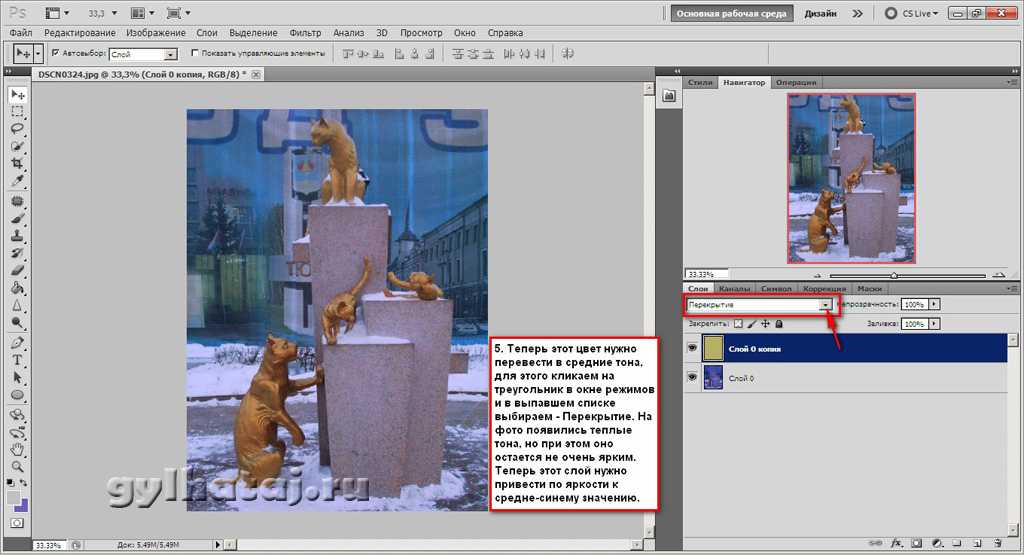Screen dimensions: 1024x555
Task: Uncheck the 'Автовыбор' checkbox
Action: (x=55, y=53)
